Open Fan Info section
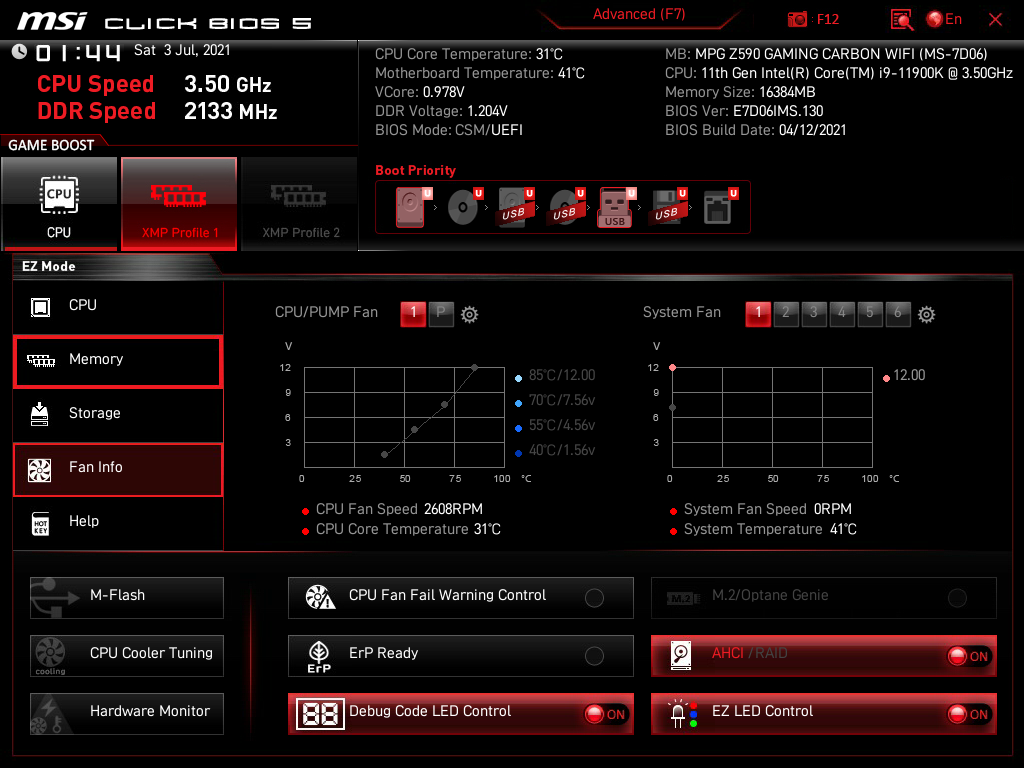1024x768 pixels. 118,469
